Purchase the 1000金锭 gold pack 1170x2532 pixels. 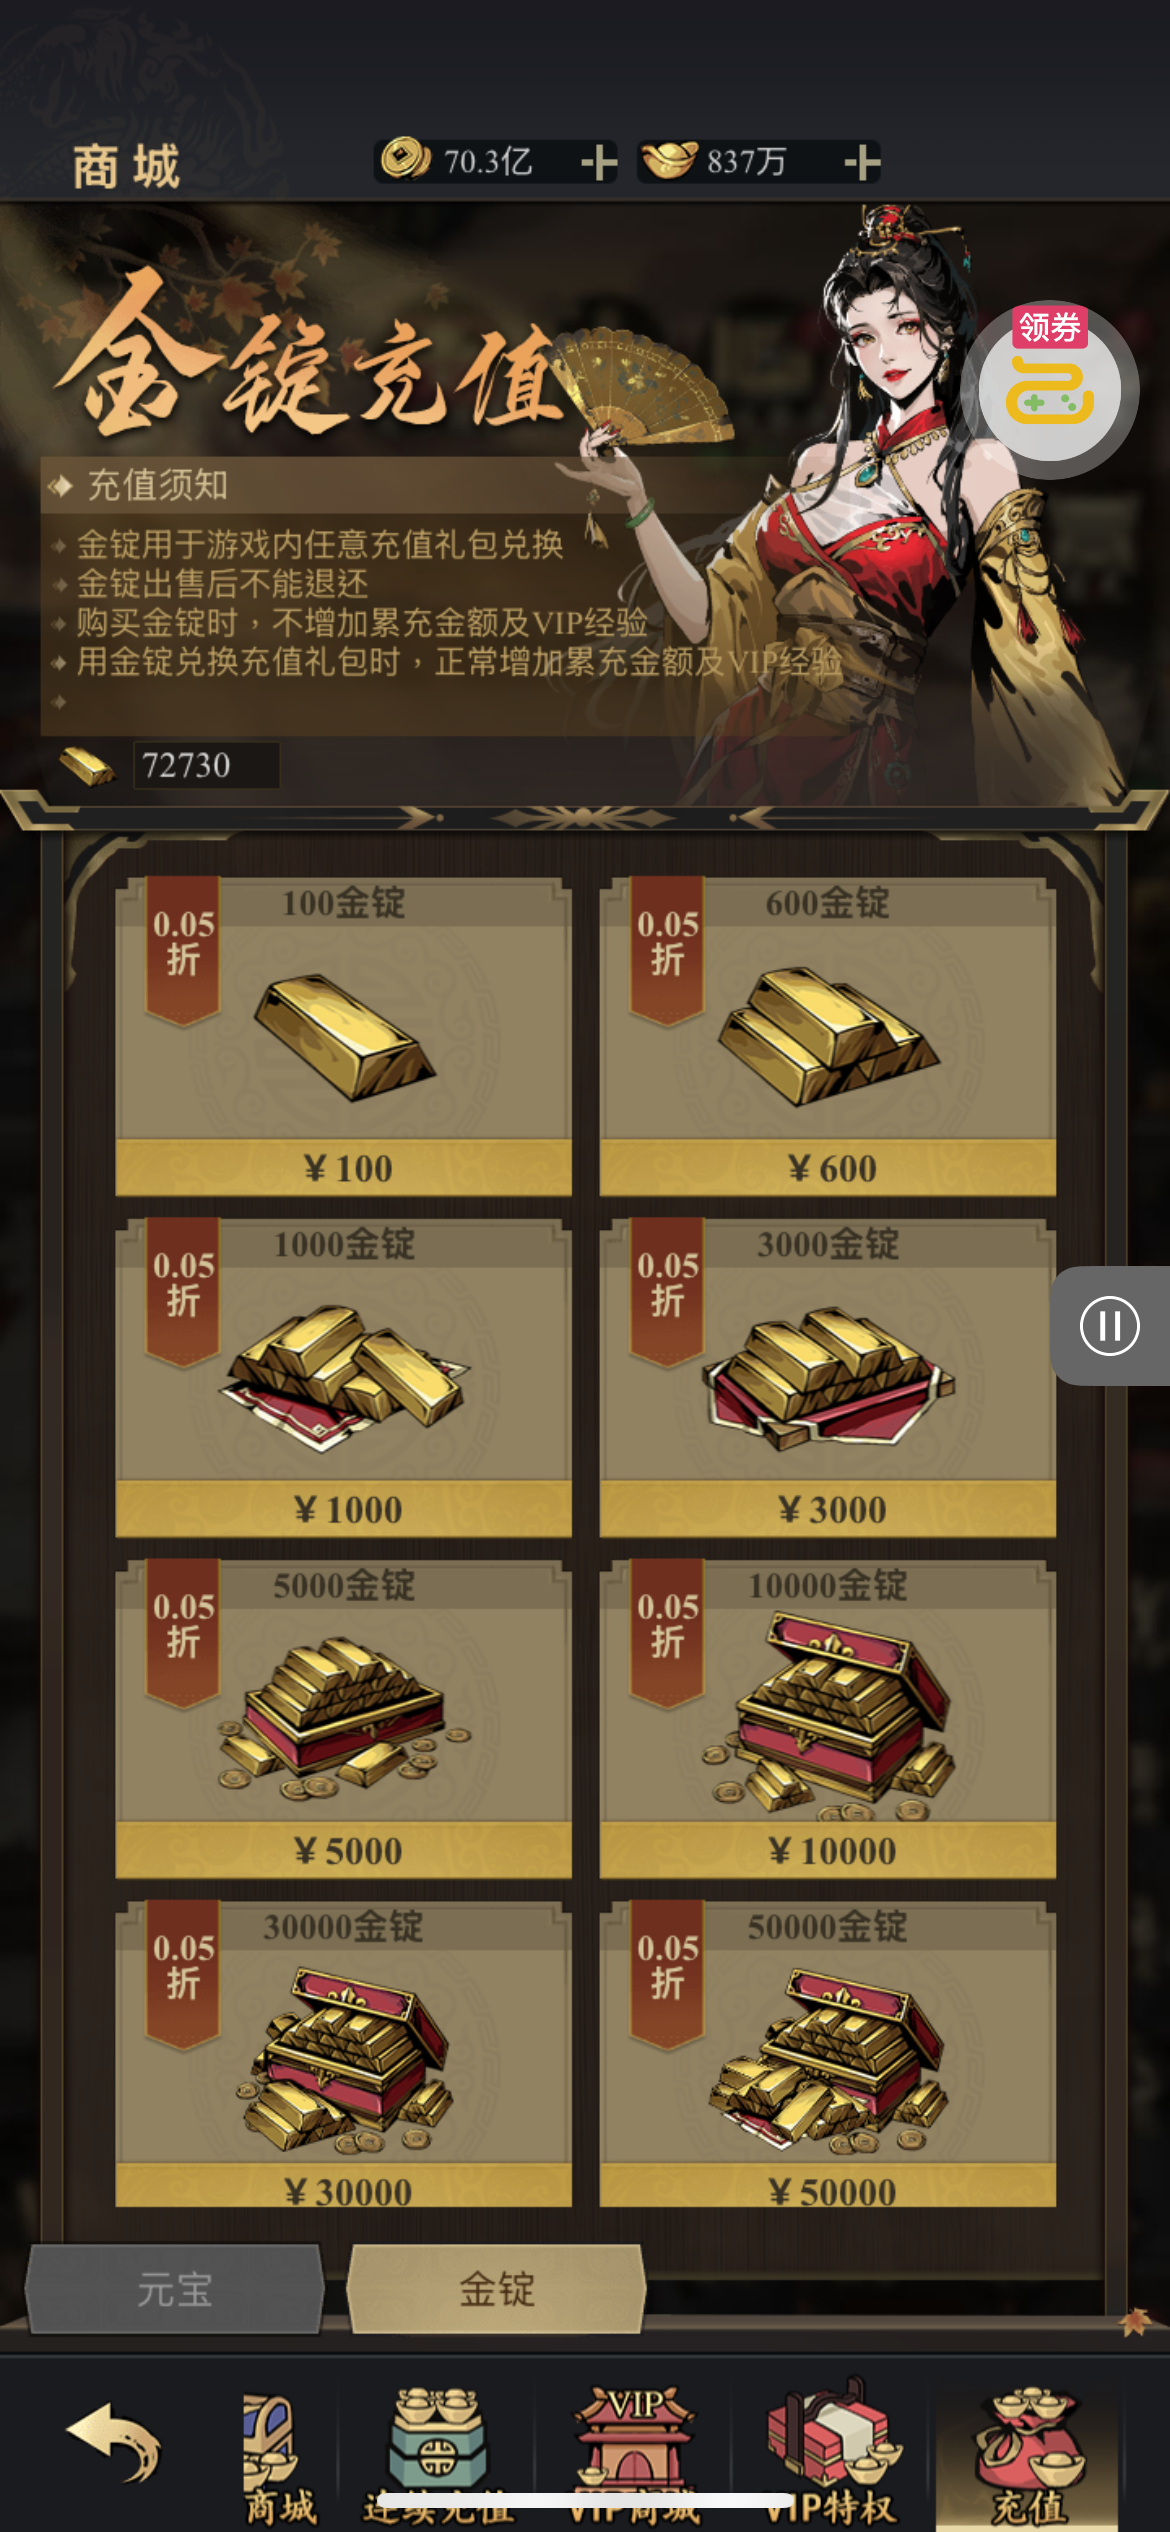coord(343,1377)
